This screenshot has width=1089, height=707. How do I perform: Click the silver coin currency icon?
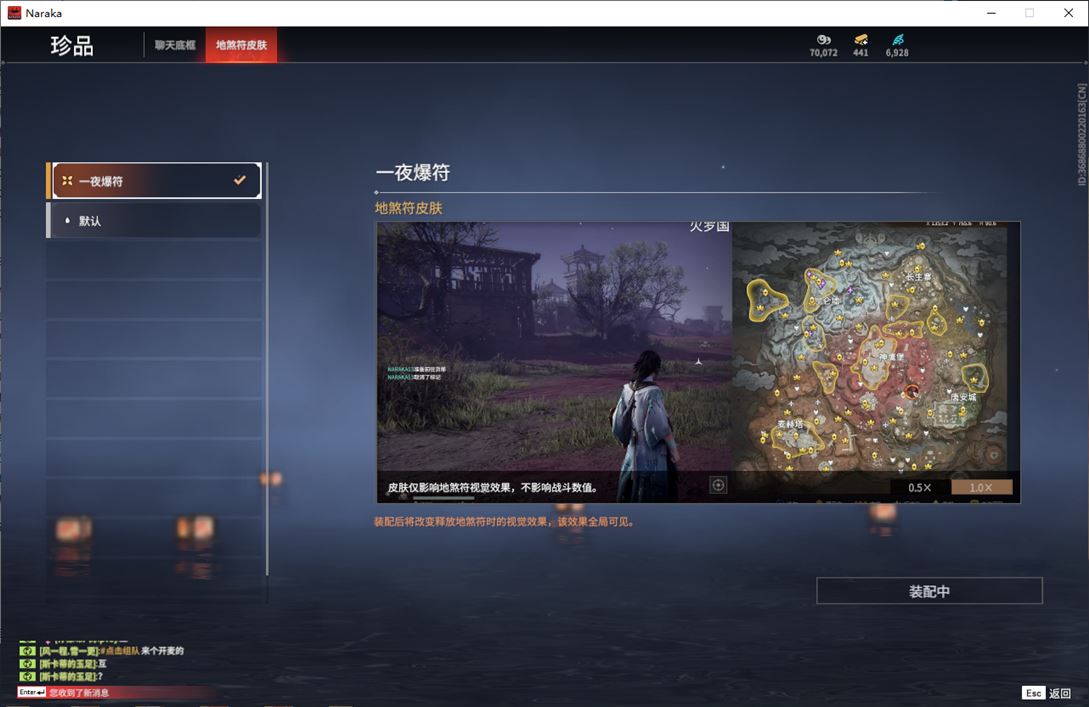(824, 40)
